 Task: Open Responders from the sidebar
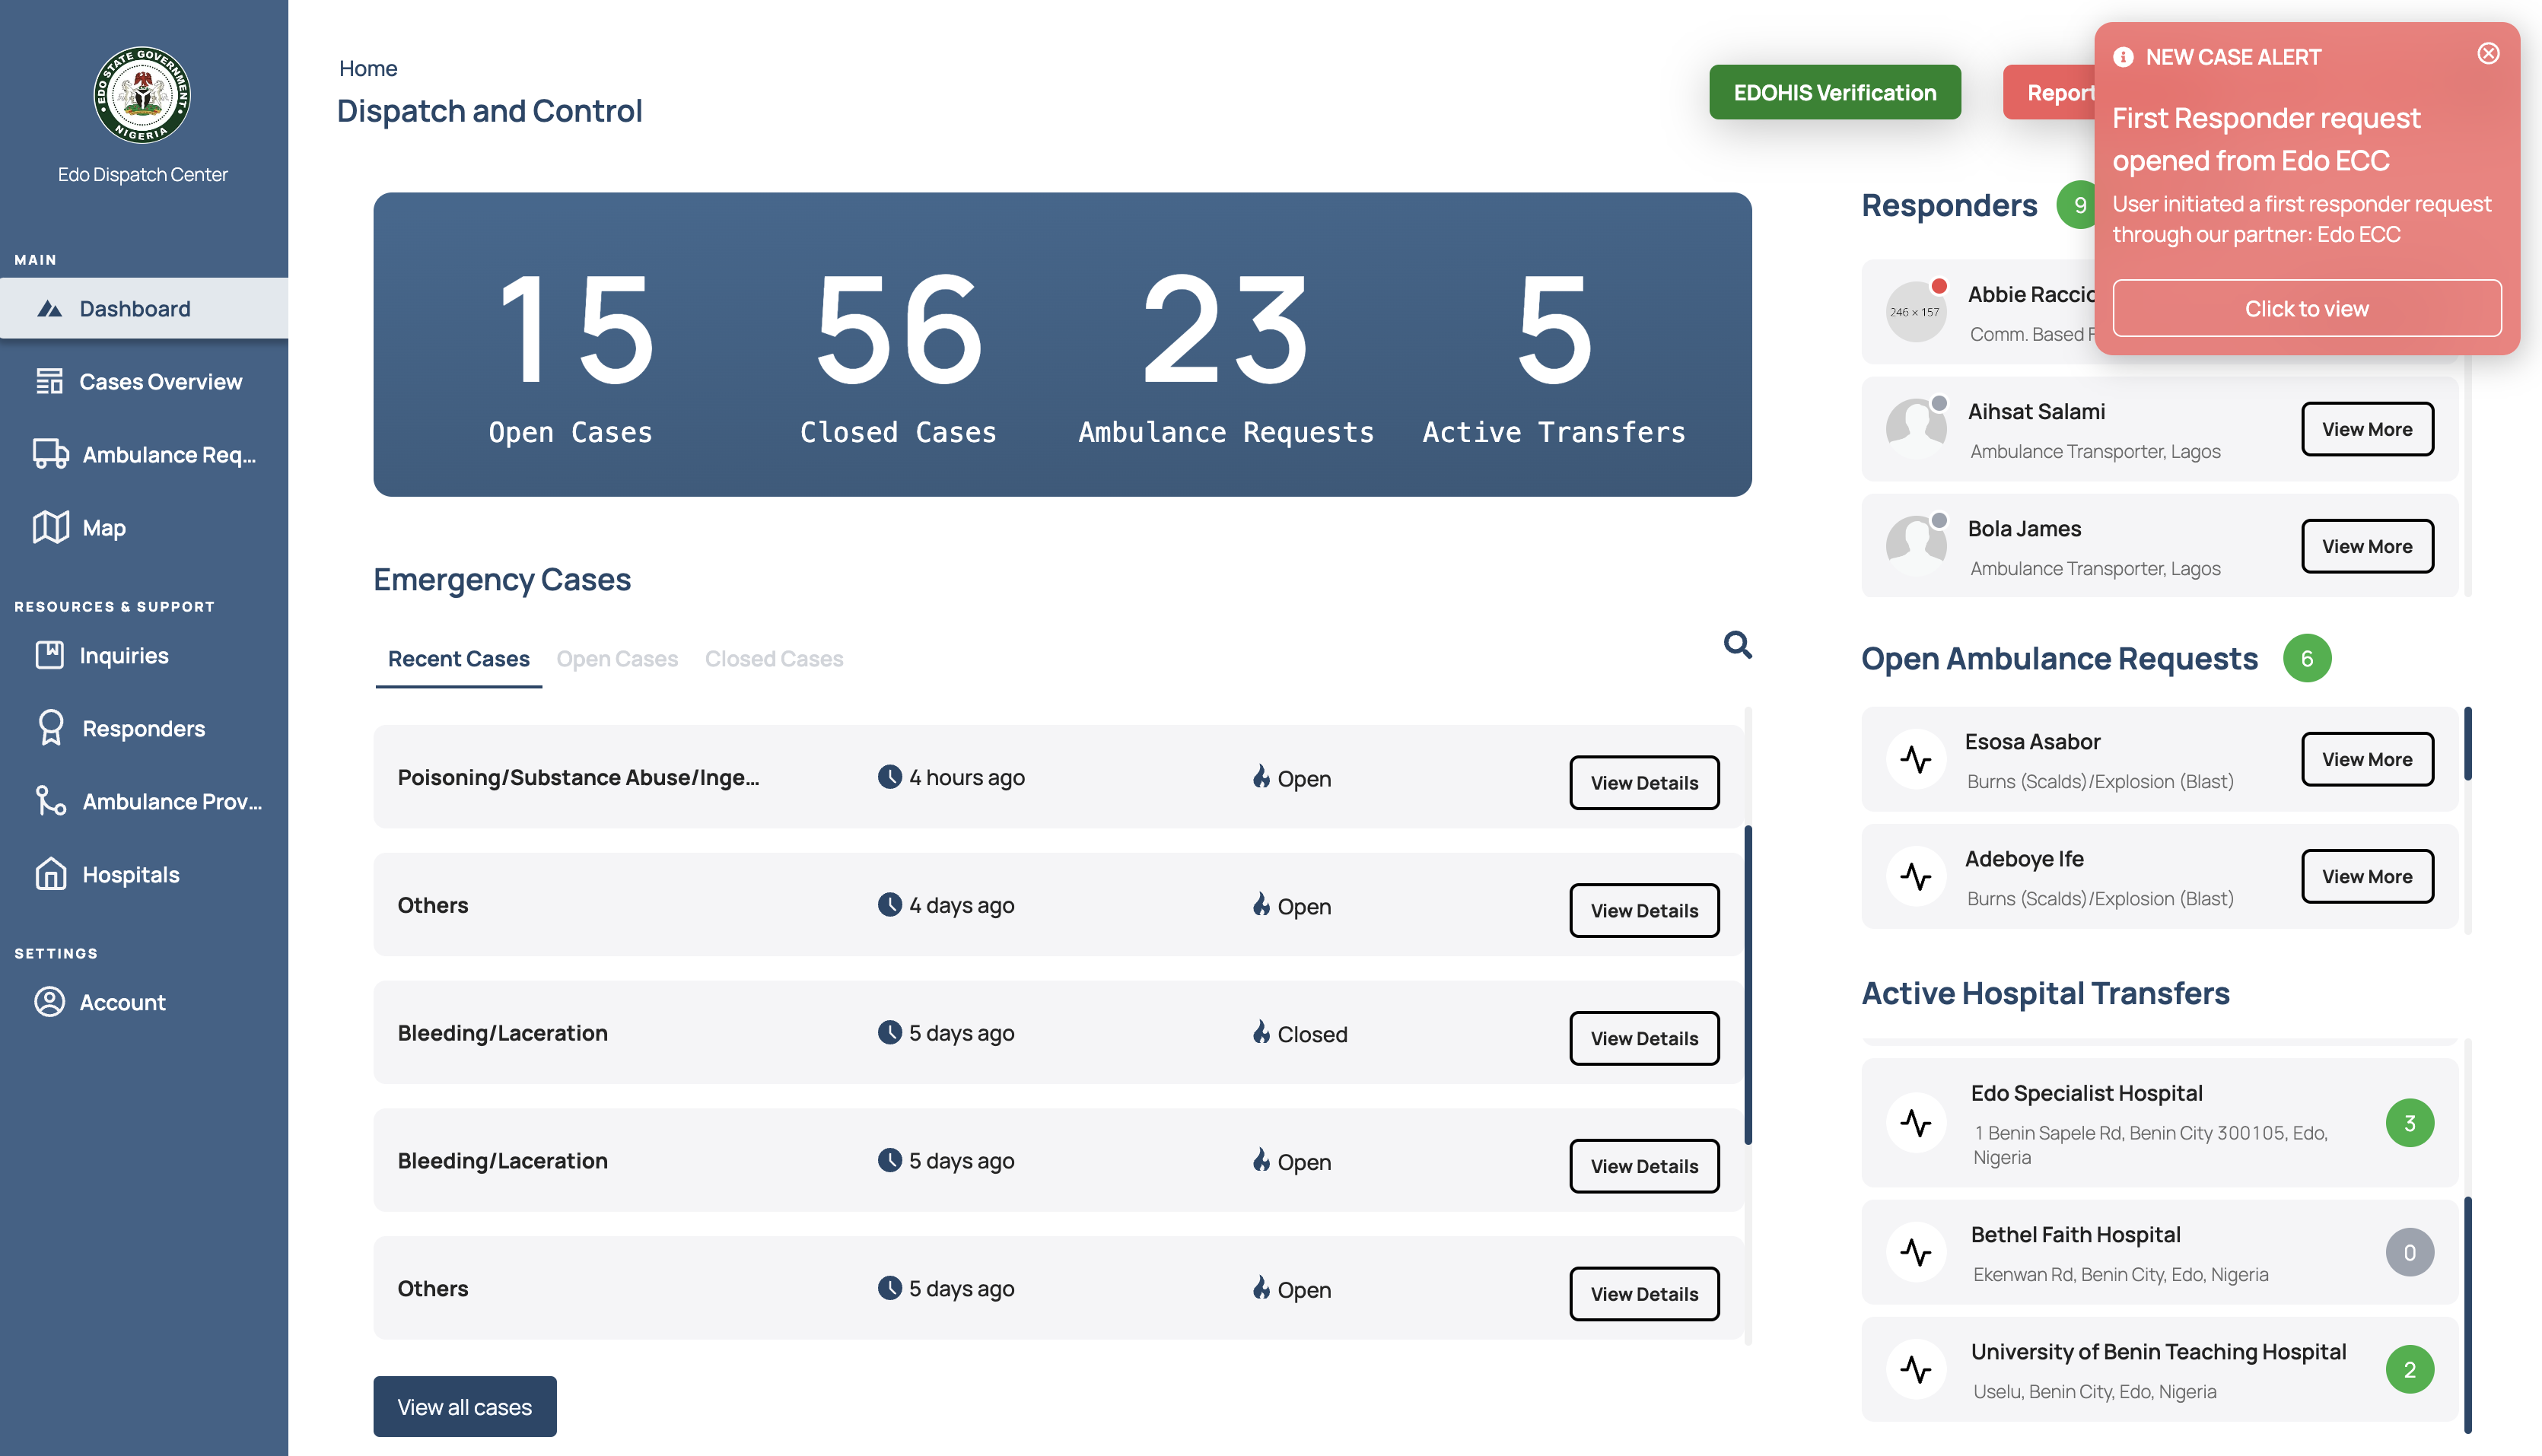(143, 728)
